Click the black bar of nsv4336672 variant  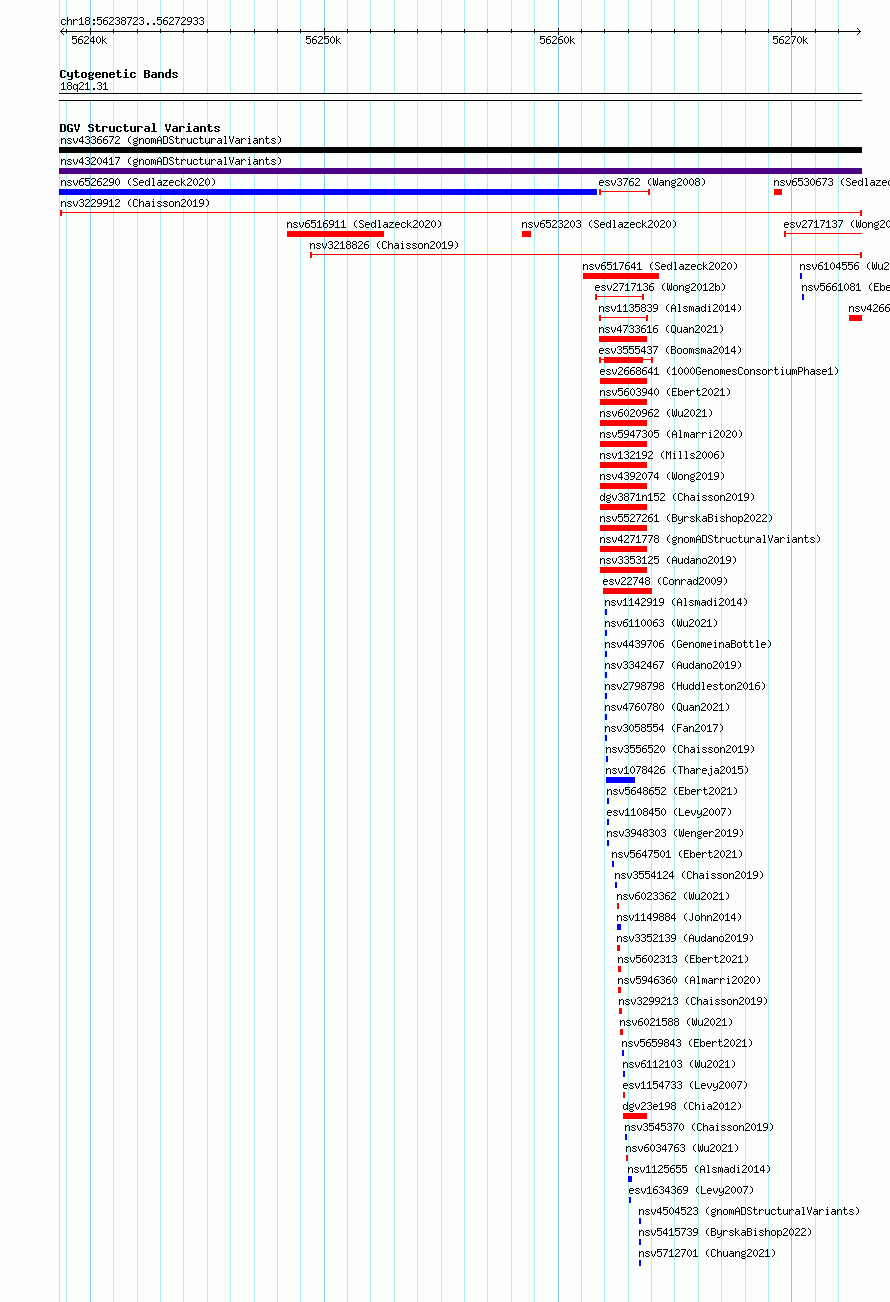click(x=461, y=150)
